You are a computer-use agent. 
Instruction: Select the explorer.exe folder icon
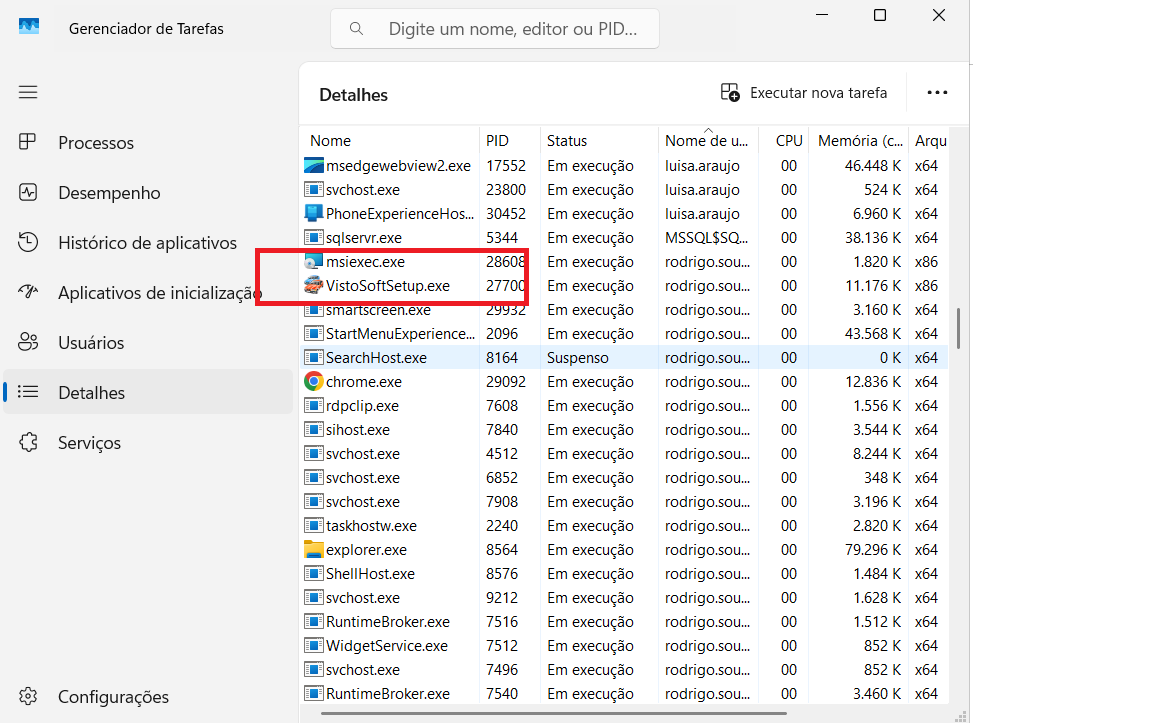[314, 550]
